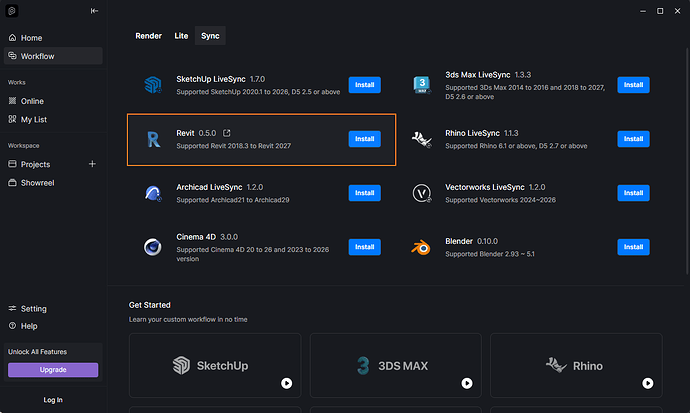Install Rhino LiveSync plugin
The height and width of the screenshot is (413, 690).
point(633,139)
